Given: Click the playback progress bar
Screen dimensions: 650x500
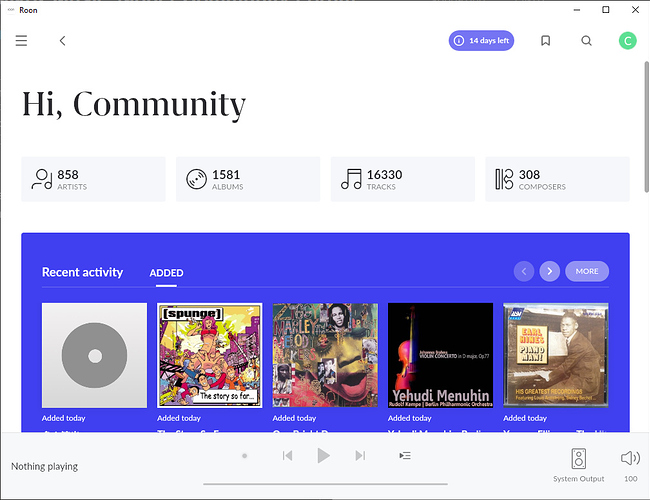Looking at the screenshot, I should tap(324, 483).
